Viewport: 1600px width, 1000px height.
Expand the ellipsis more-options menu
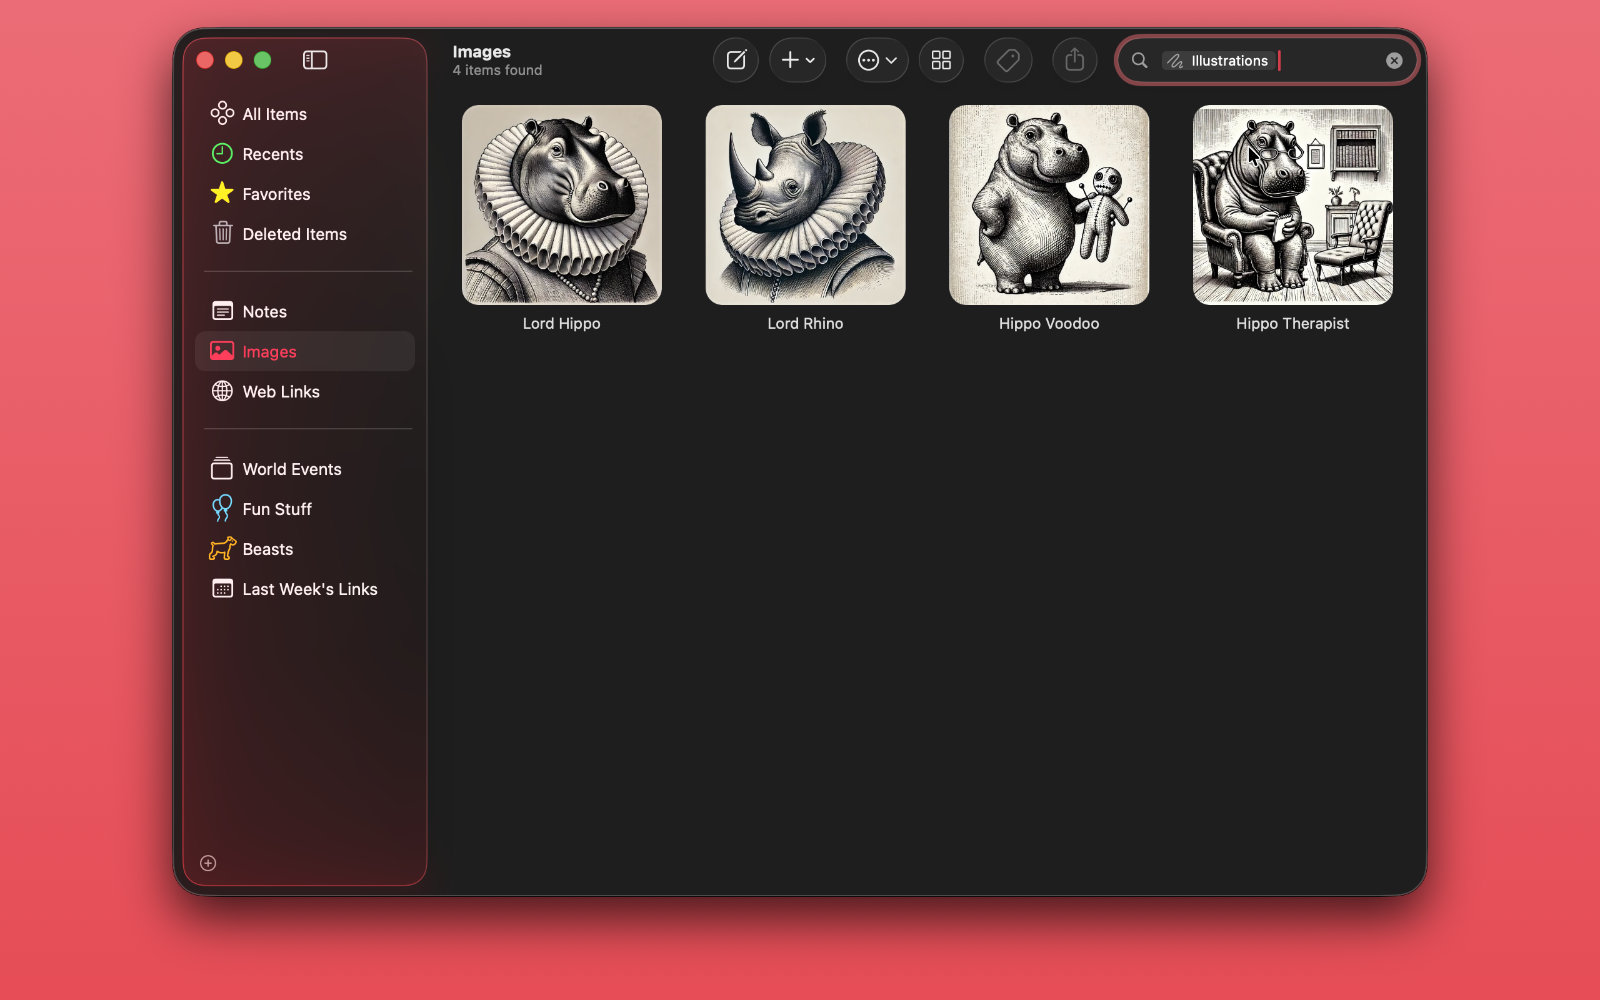point(876,60)
